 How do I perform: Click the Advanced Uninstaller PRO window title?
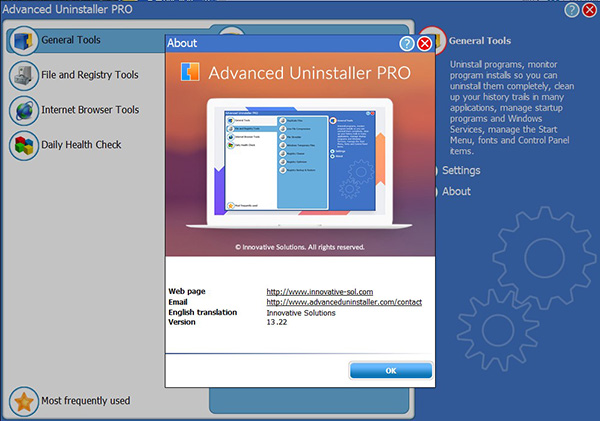[67, 9]
